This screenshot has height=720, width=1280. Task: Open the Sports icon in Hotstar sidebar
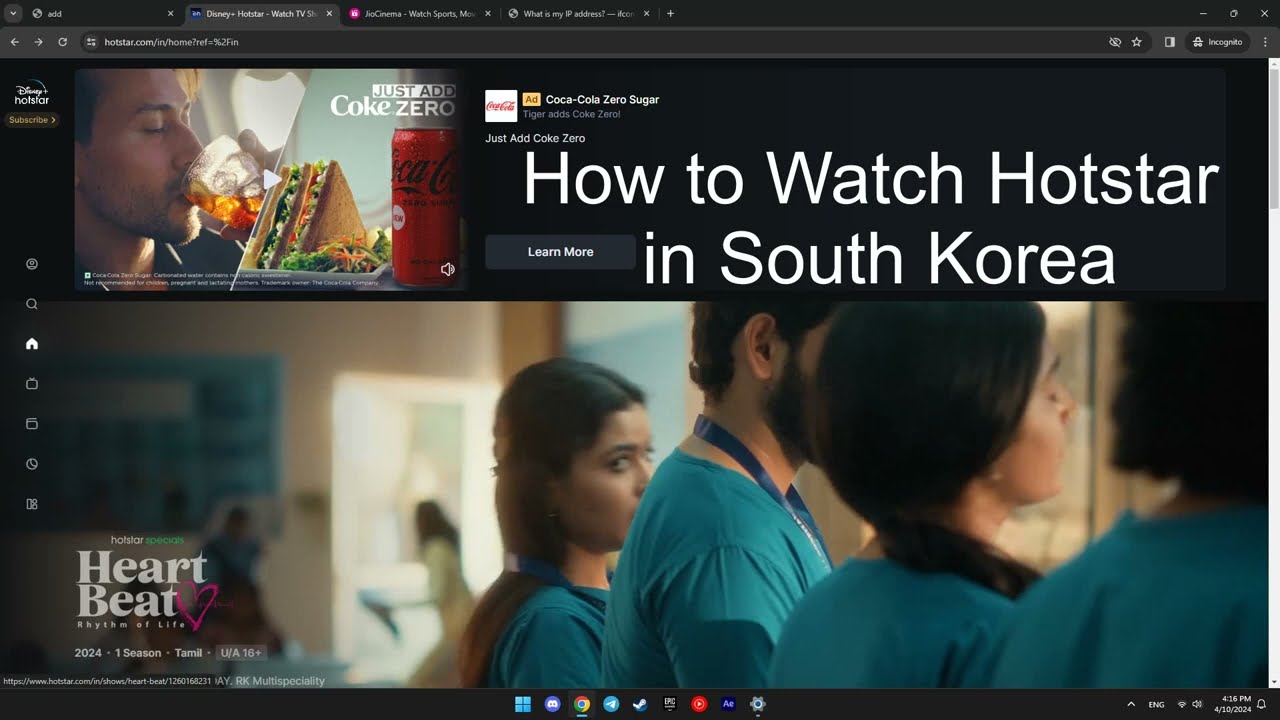32,464
